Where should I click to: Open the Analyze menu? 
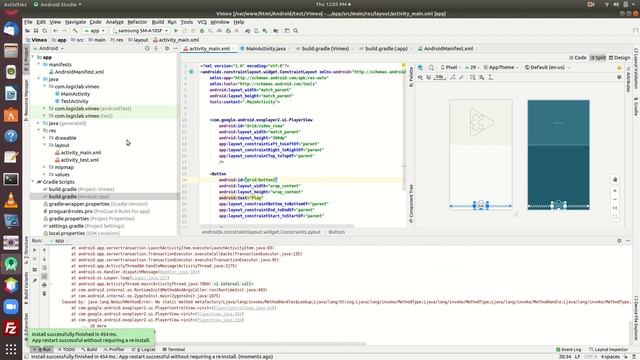point(115,22)
